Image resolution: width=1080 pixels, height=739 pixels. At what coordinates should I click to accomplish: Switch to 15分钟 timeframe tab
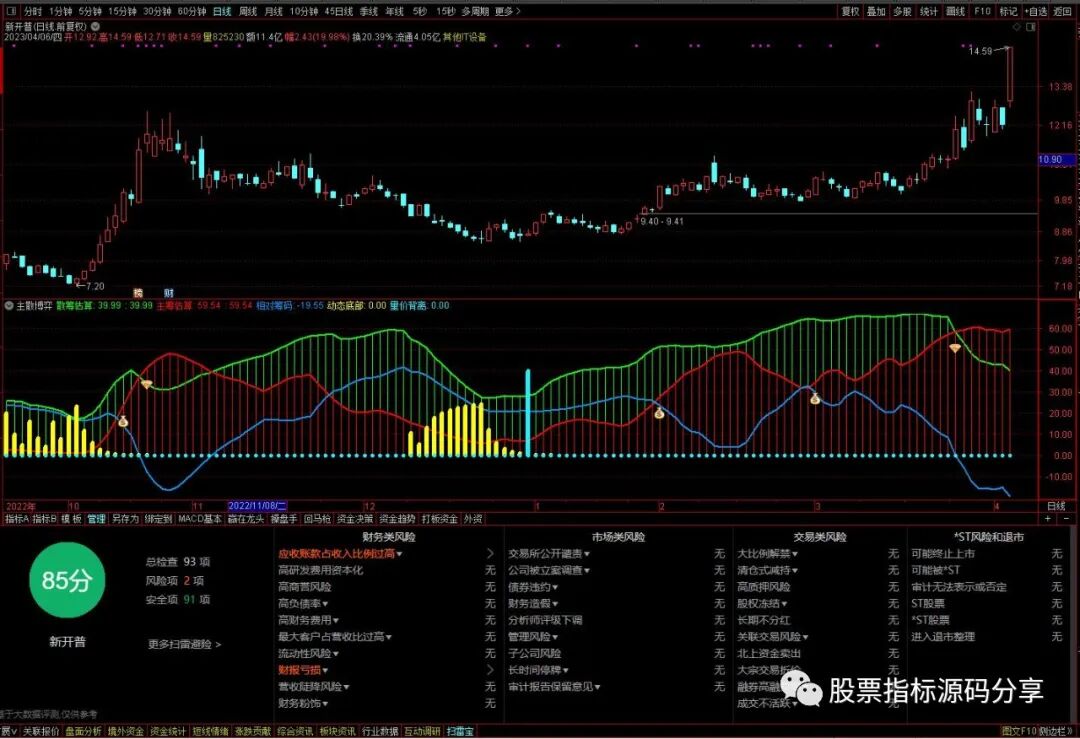pos(123,12)
